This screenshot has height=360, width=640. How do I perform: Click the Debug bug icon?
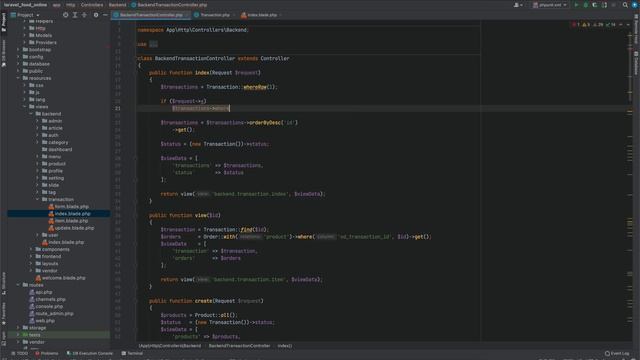(586, 5)
